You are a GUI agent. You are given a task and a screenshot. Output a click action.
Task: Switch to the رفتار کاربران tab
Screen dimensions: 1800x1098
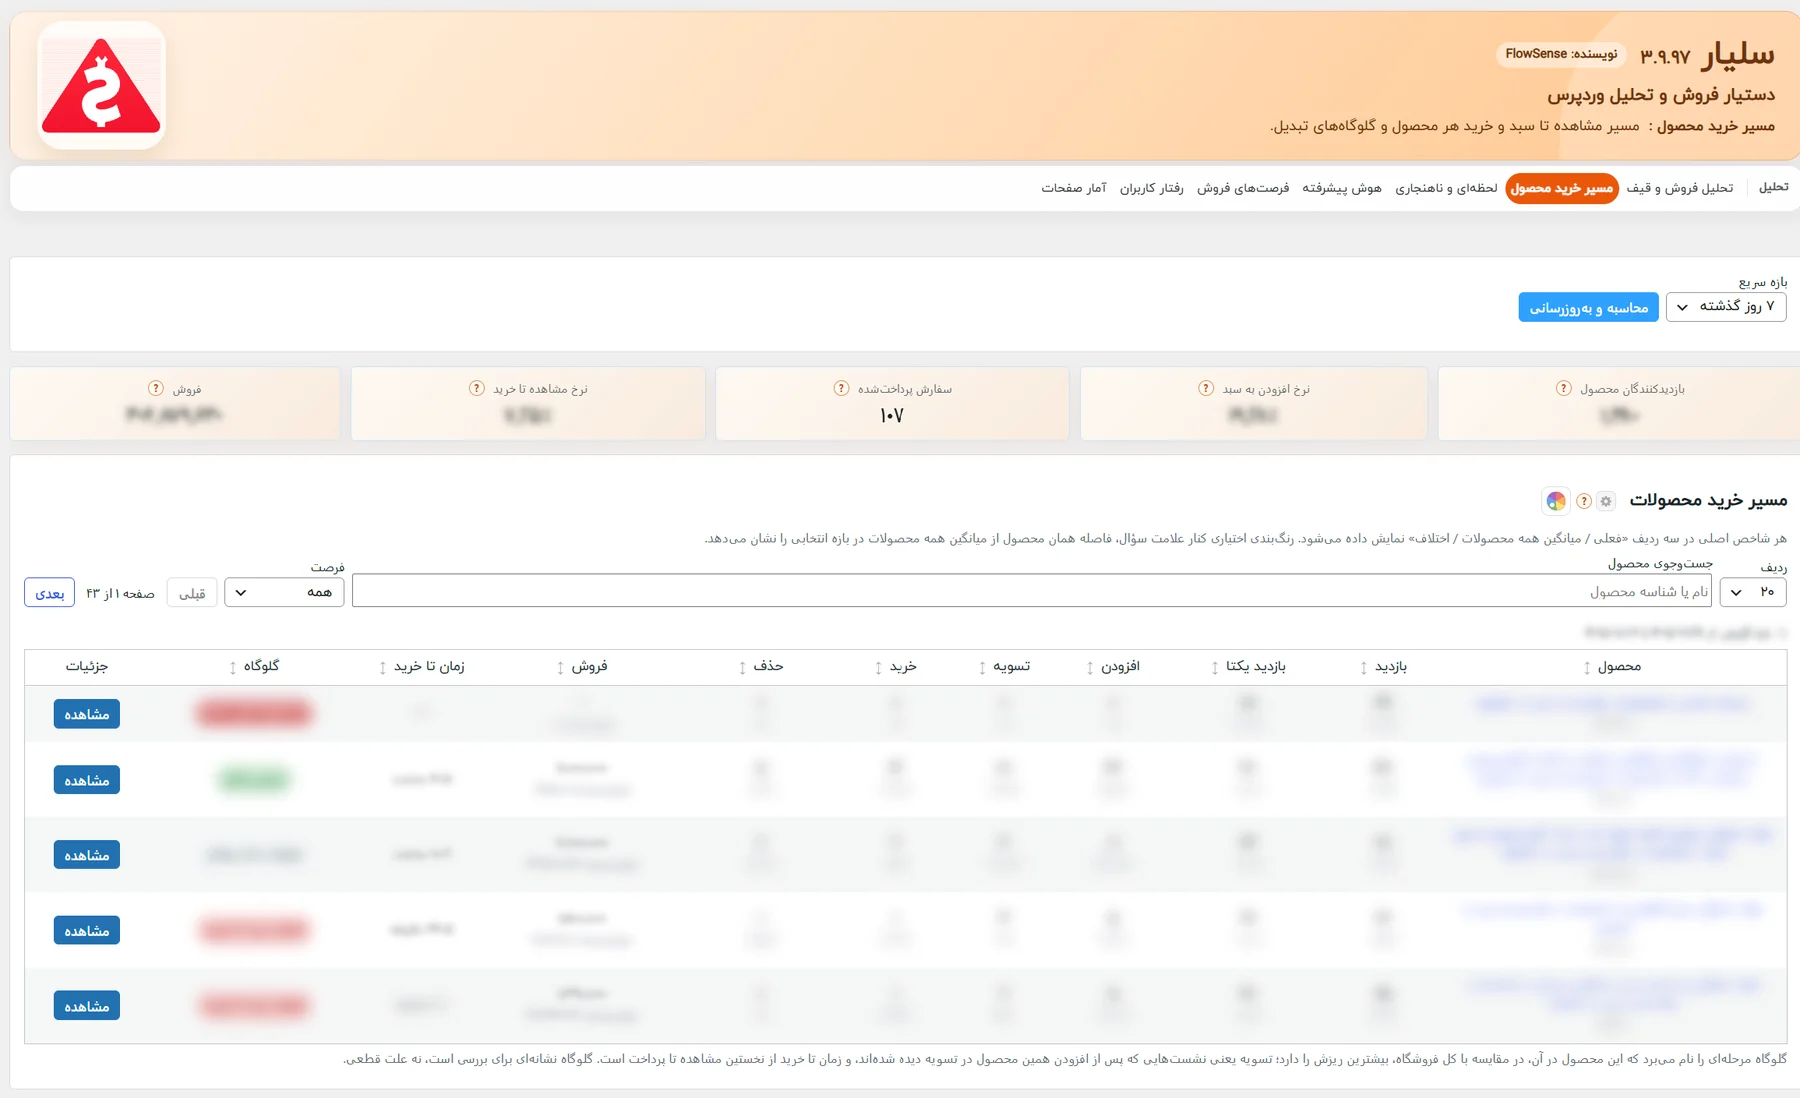point(1151,188)
